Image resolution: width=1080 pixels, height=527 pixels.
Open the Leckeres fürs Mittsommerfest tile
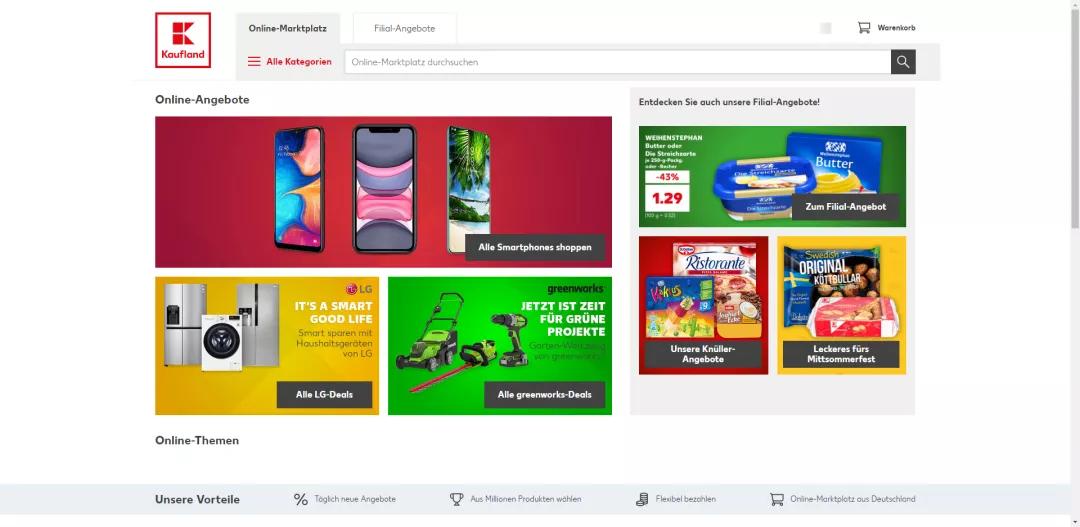[x=842, y=305]
